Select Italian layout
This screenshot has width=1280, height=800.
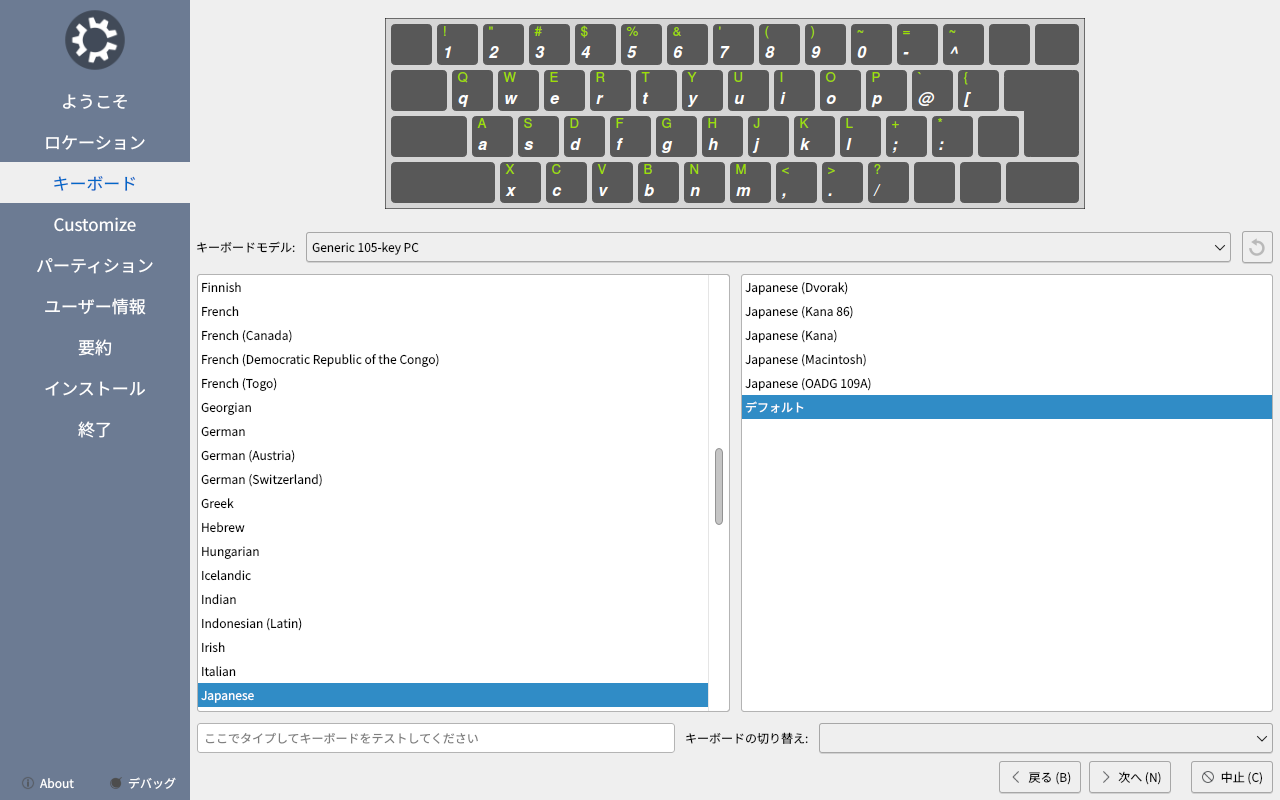453,671
